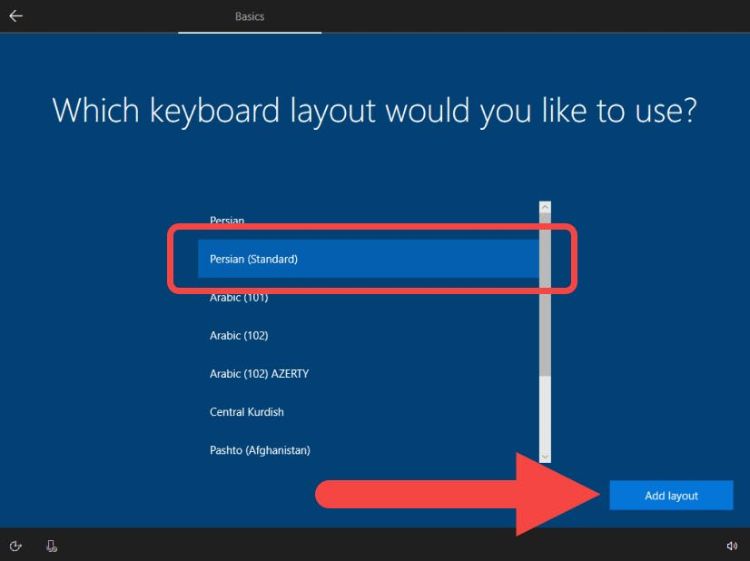
Task: Click the volume speaker icon
Action: (x=732, y=546)
